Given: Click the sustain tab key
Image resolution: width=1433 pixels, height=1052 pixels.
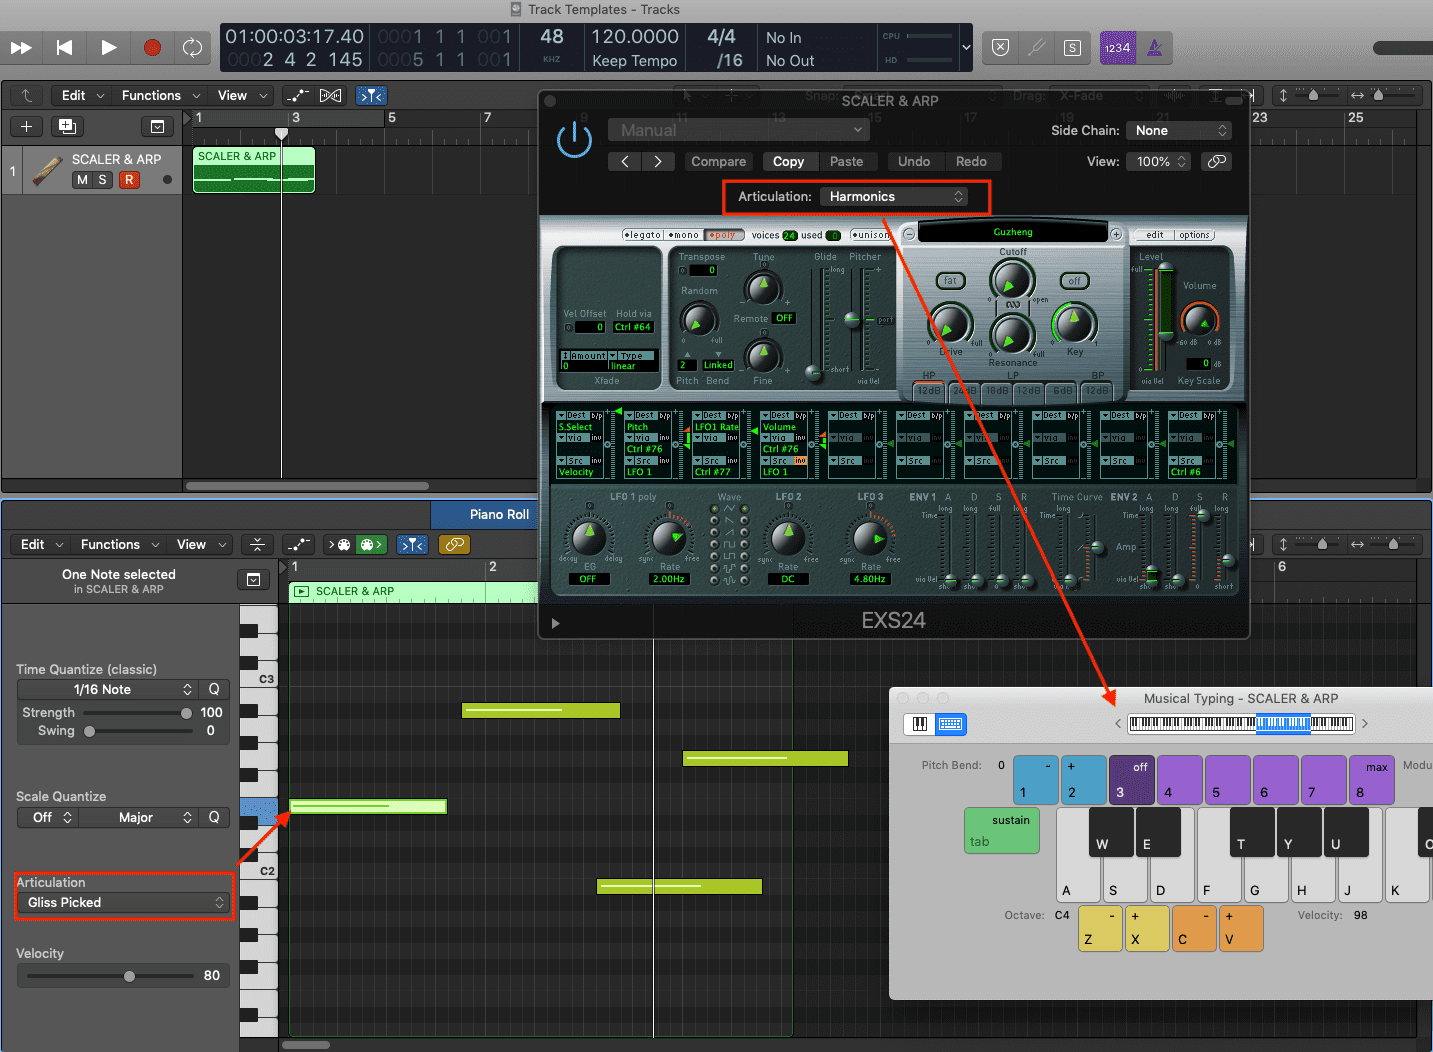Looking at the screenshot, I should (1002, 831).
